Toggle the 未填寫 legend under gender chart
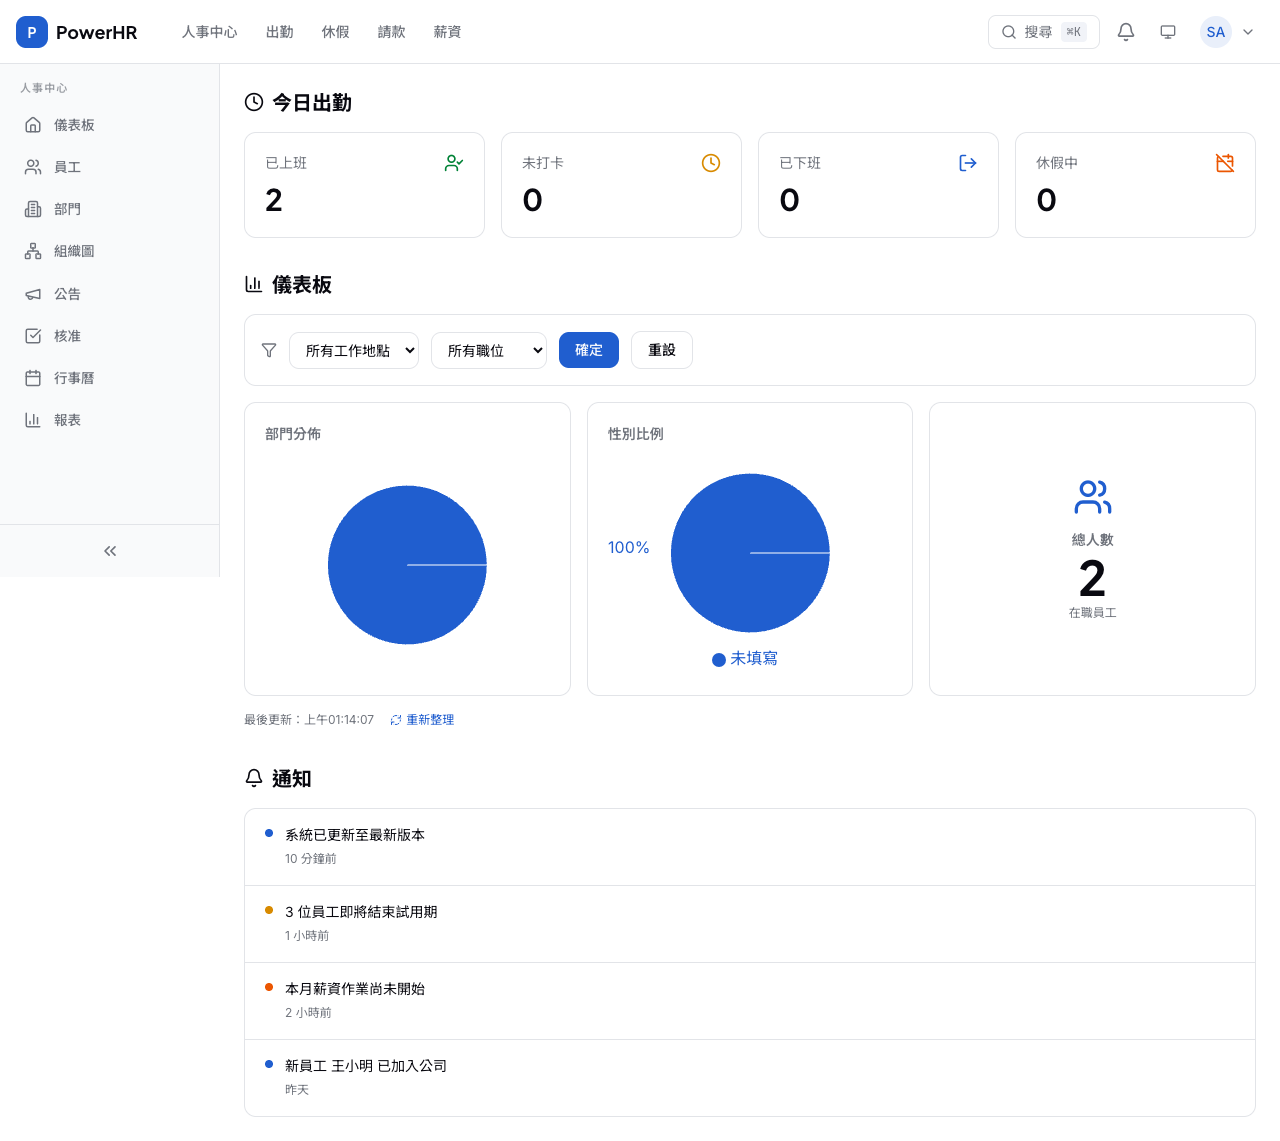 click(744, 658)
